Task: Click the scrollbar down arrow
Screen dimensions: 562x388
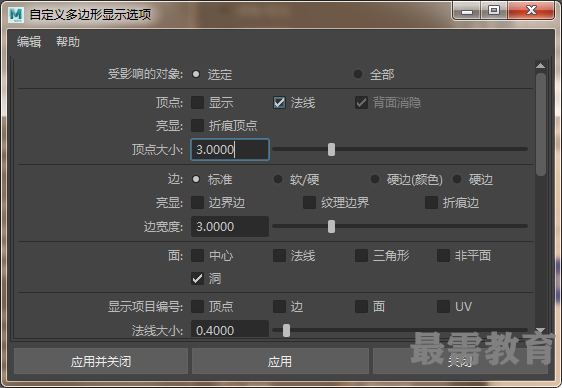Action: tap(540, 330)
